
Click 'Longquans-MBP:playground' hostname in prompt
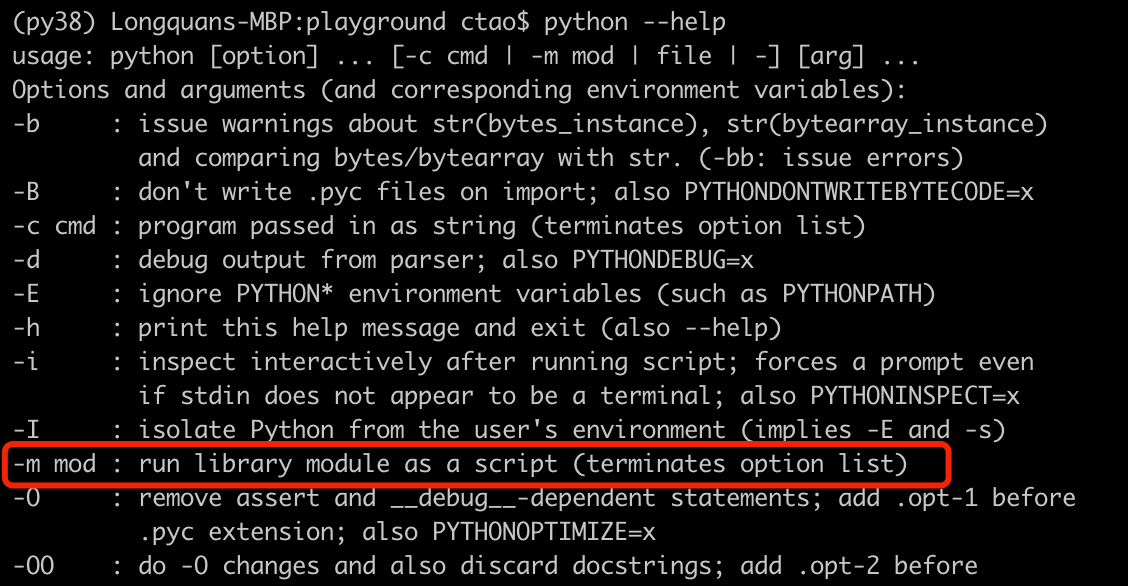pyautogui.click(x=278, y=22)
